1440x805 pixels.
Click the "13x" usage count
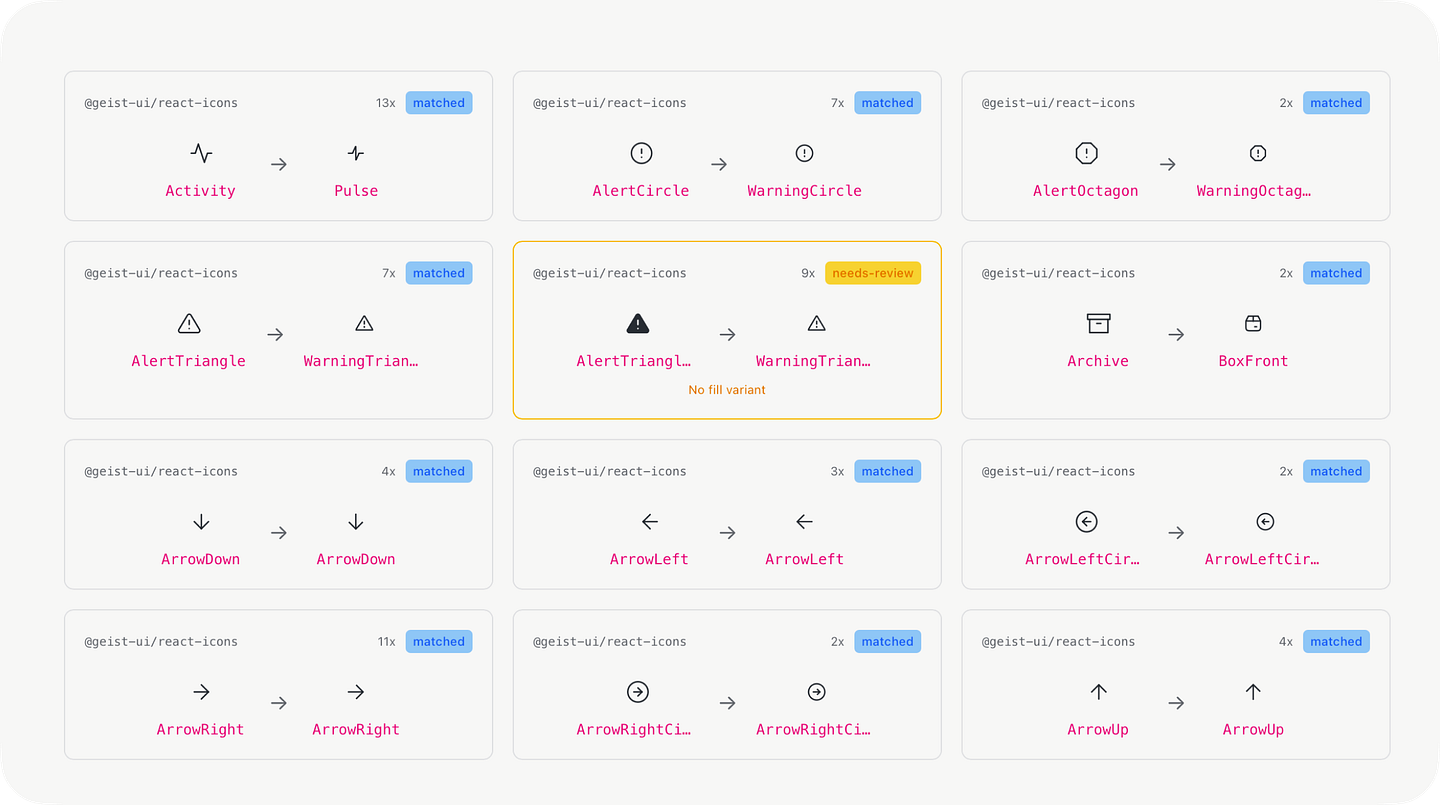[386, 103]
